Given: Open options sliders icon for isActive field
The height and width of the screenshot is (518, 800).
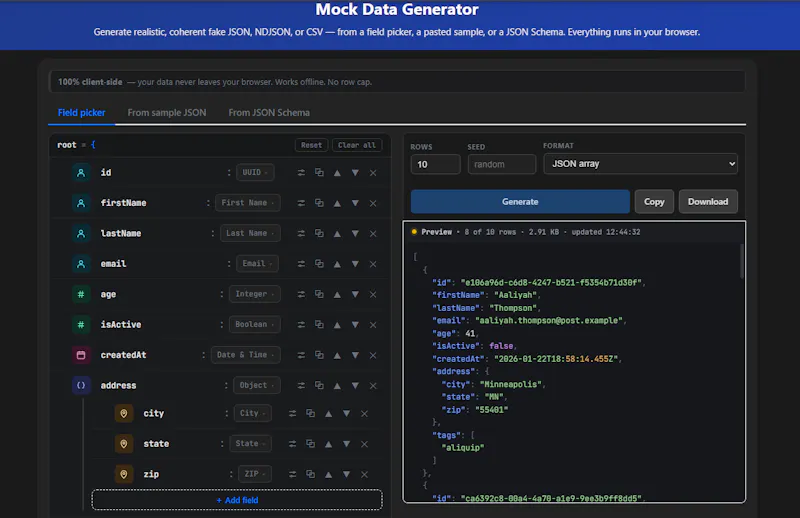Looking at the screenshot, I should 301,325.
